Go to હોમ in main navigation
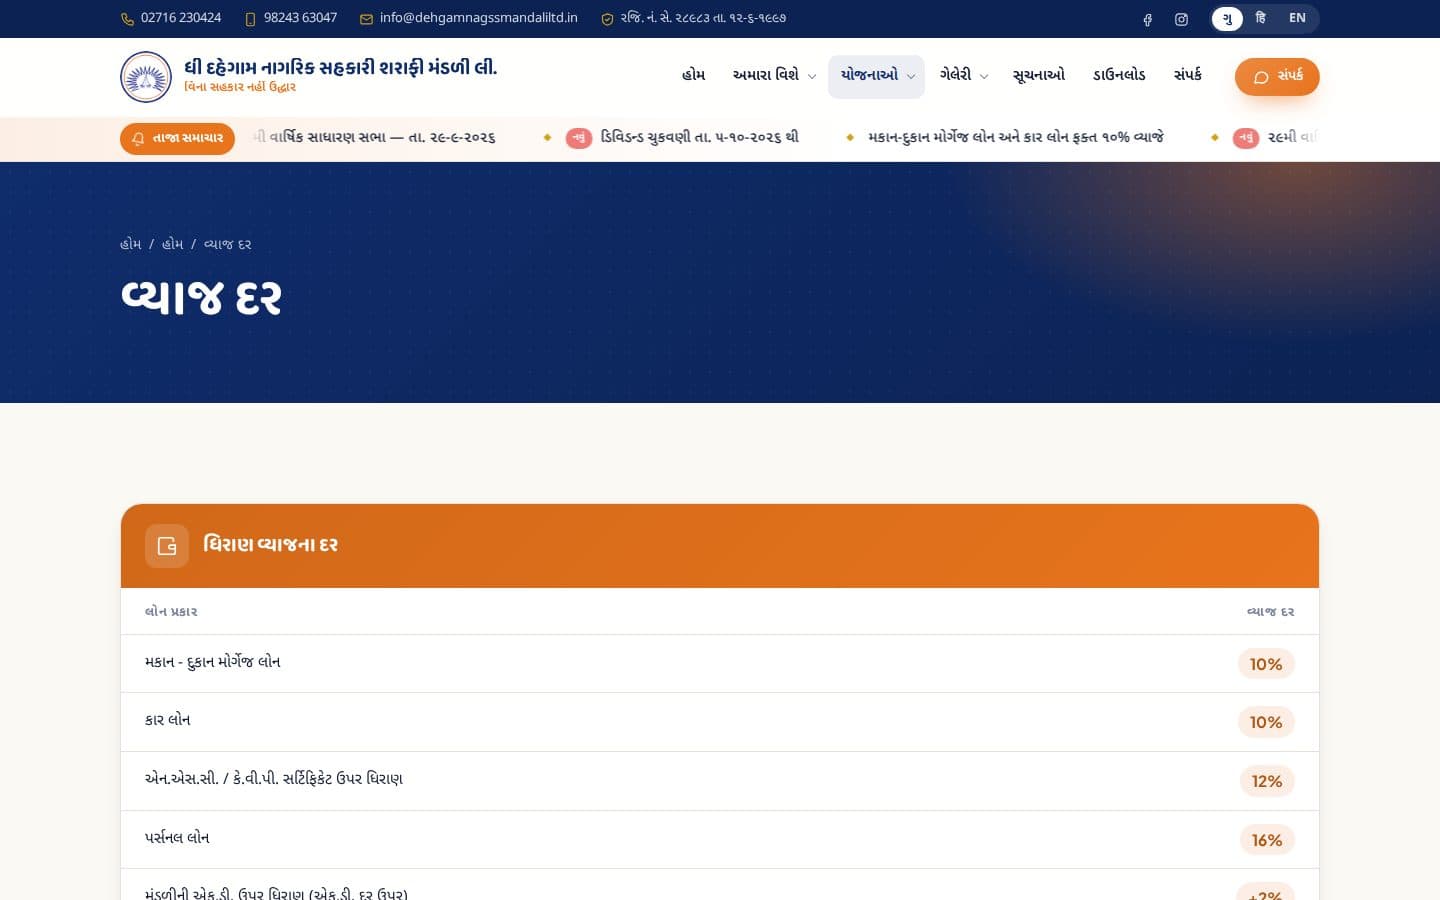 tap(693, 76)
